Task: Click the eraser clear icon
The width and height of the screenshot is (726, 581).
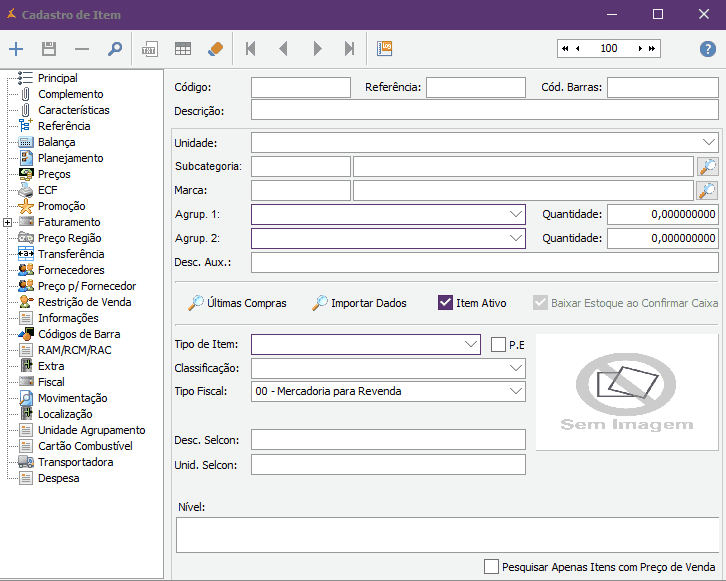Action: (x=215, y=49)
